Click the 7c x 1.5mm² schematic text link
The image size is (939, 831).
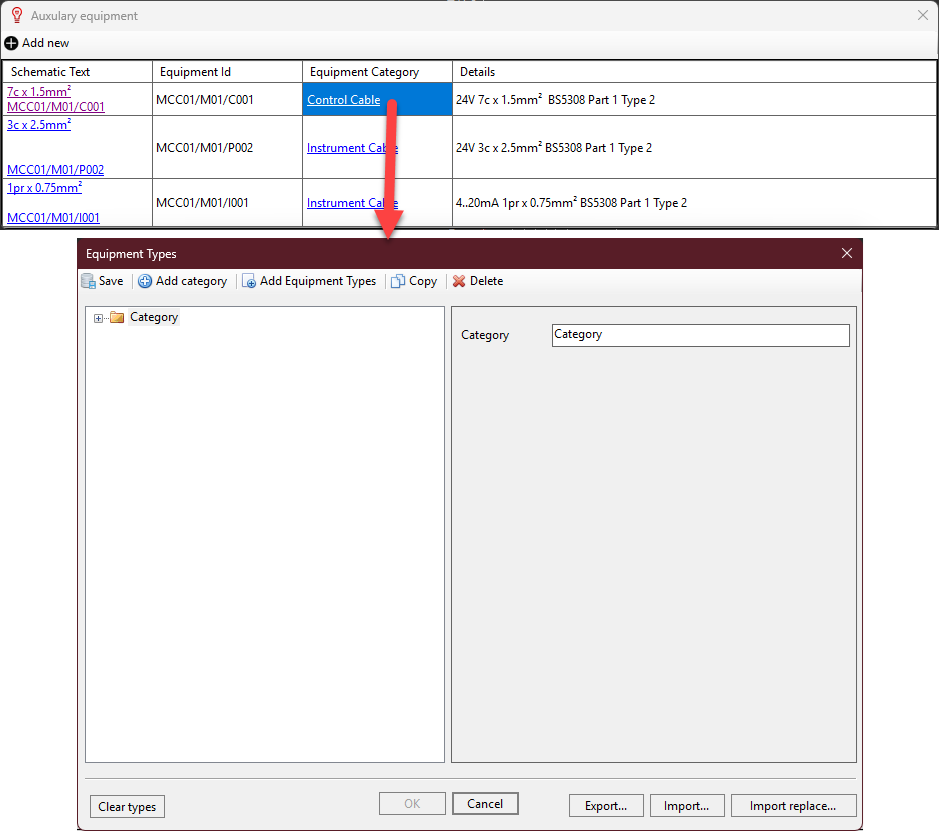tap(39, 92)
